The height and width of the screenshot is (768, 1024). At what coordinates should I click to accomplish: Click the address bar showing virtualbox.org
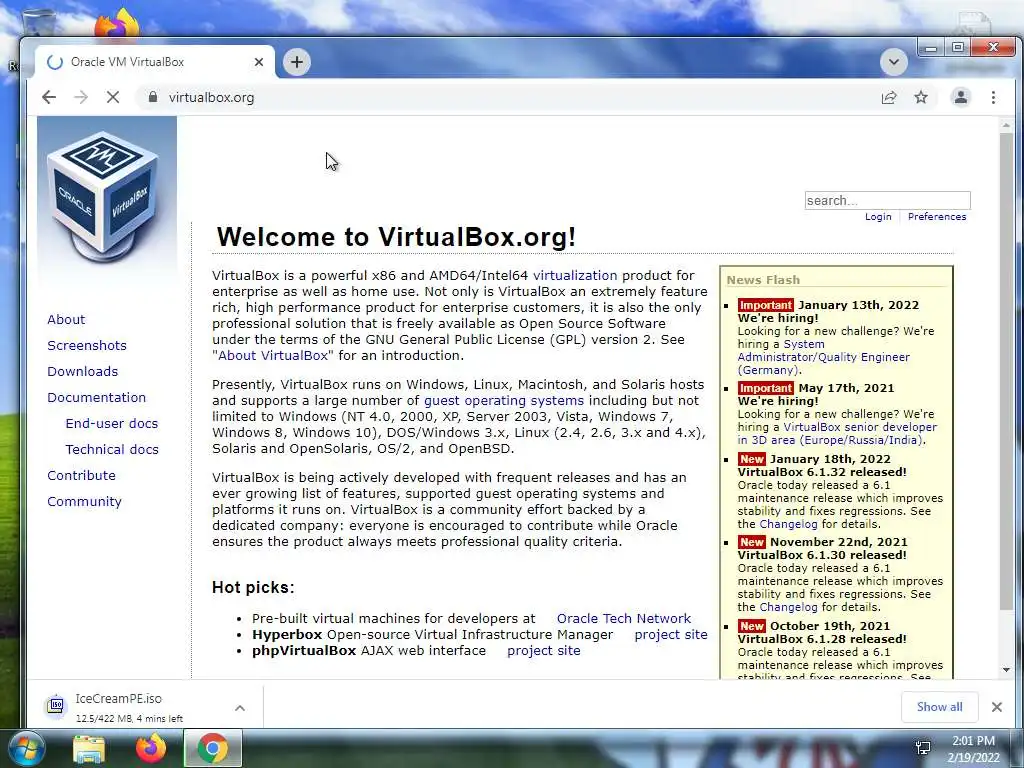[x=509, y=97]
